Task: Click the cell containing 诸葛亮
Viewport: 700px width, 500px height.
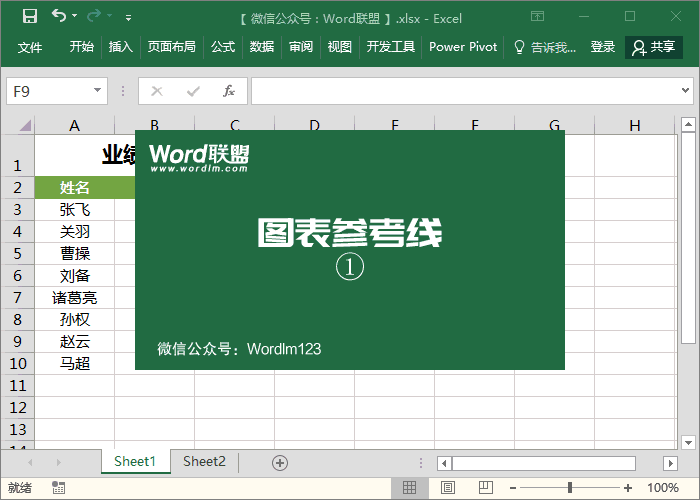Action: point(75,298)
